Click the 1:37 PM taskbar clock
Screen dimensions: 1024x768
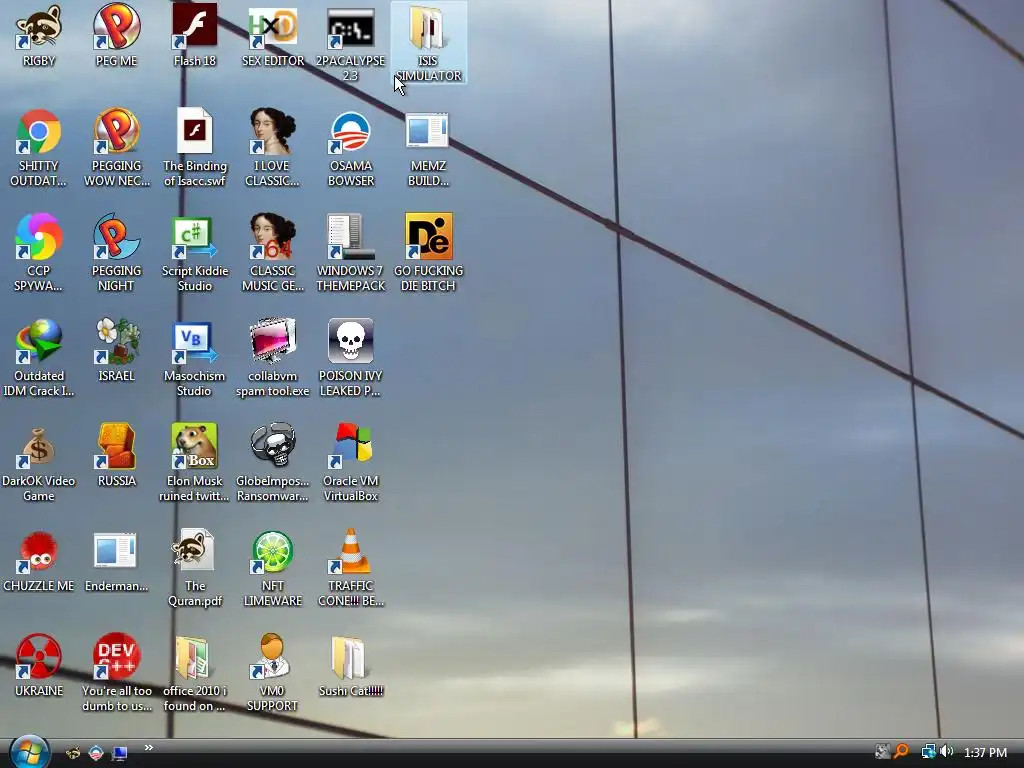985,752
